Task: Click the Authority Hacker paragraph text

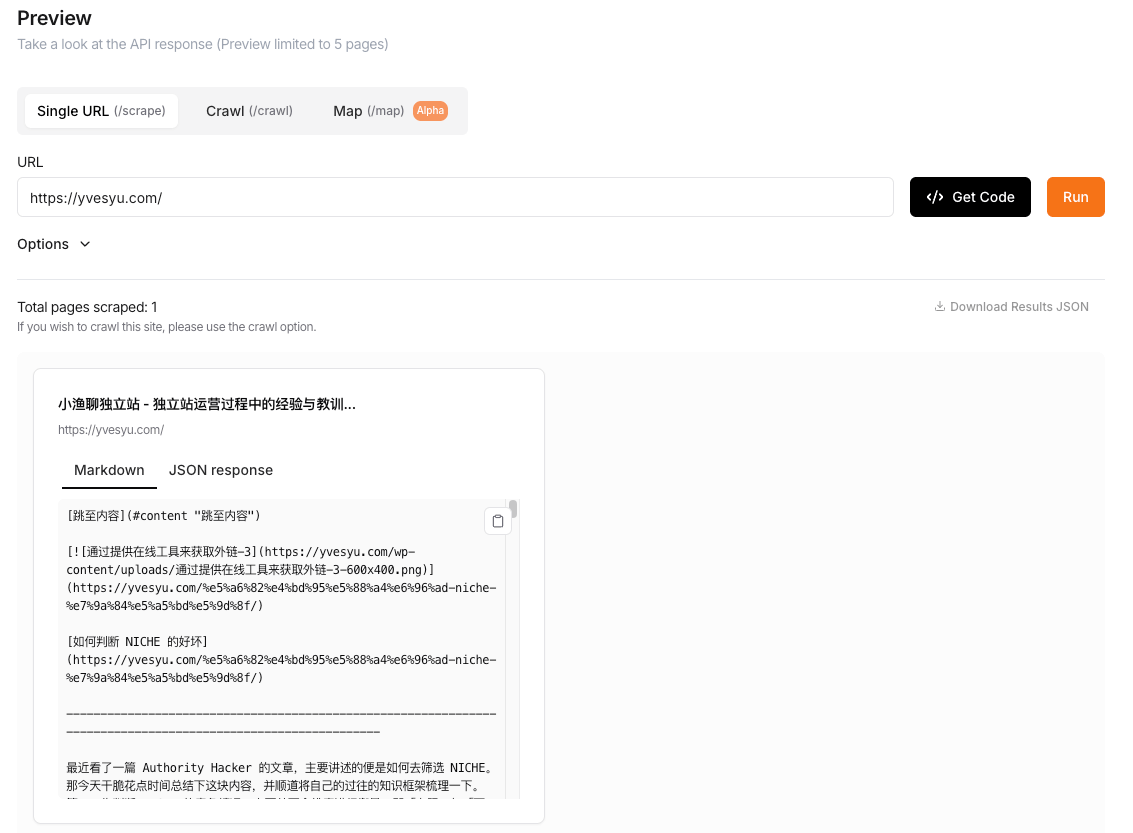Action: [x=280, y=777]
